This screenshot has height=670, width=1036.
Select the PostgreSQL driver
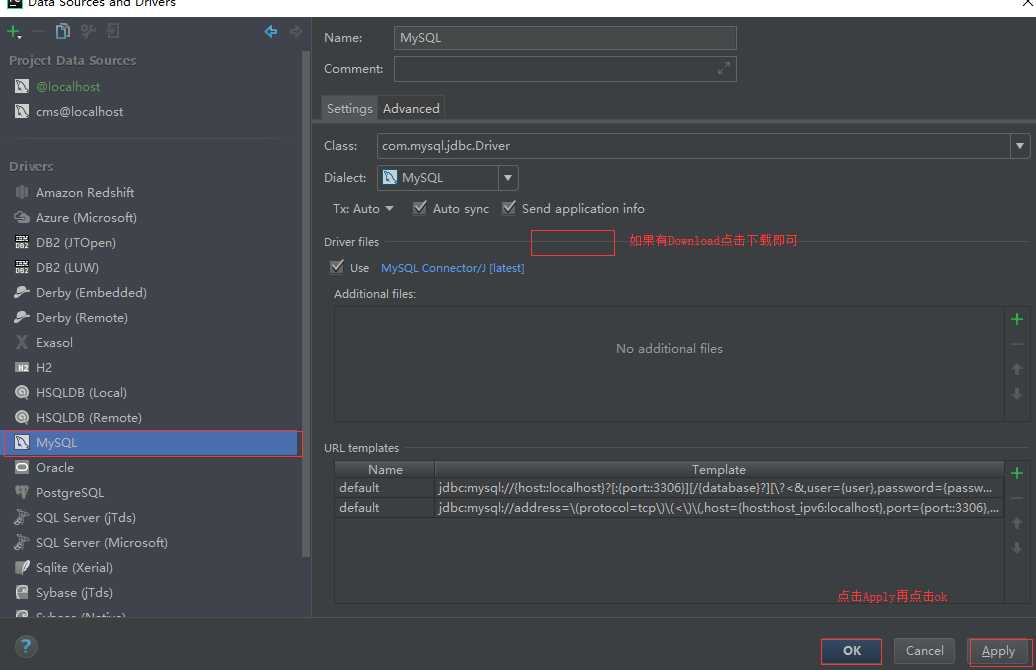pyautogui.click(x=69, y=492)
